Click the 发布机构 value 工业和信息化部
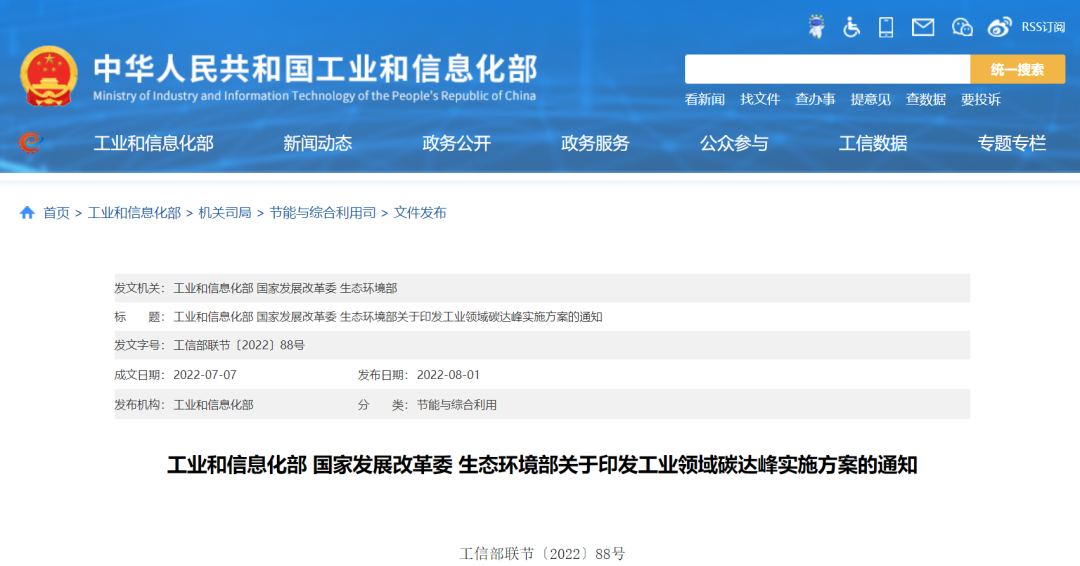The width and height of the screenshot is (1080, 566). (x=213, y=405)
